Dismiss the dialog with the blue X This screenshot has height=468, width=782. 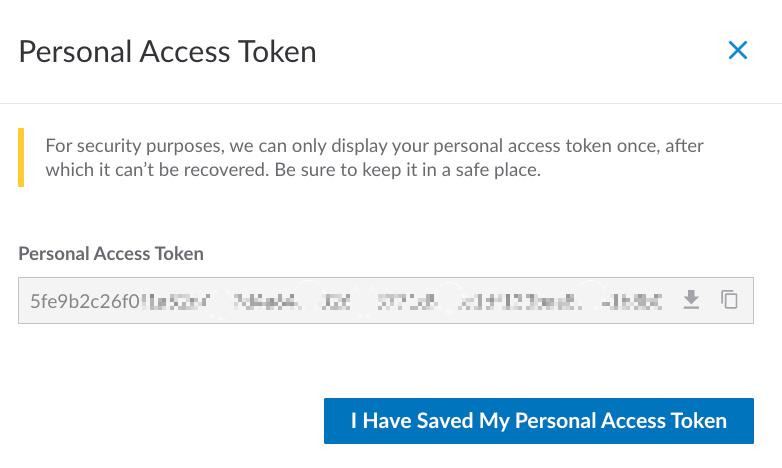738,50
